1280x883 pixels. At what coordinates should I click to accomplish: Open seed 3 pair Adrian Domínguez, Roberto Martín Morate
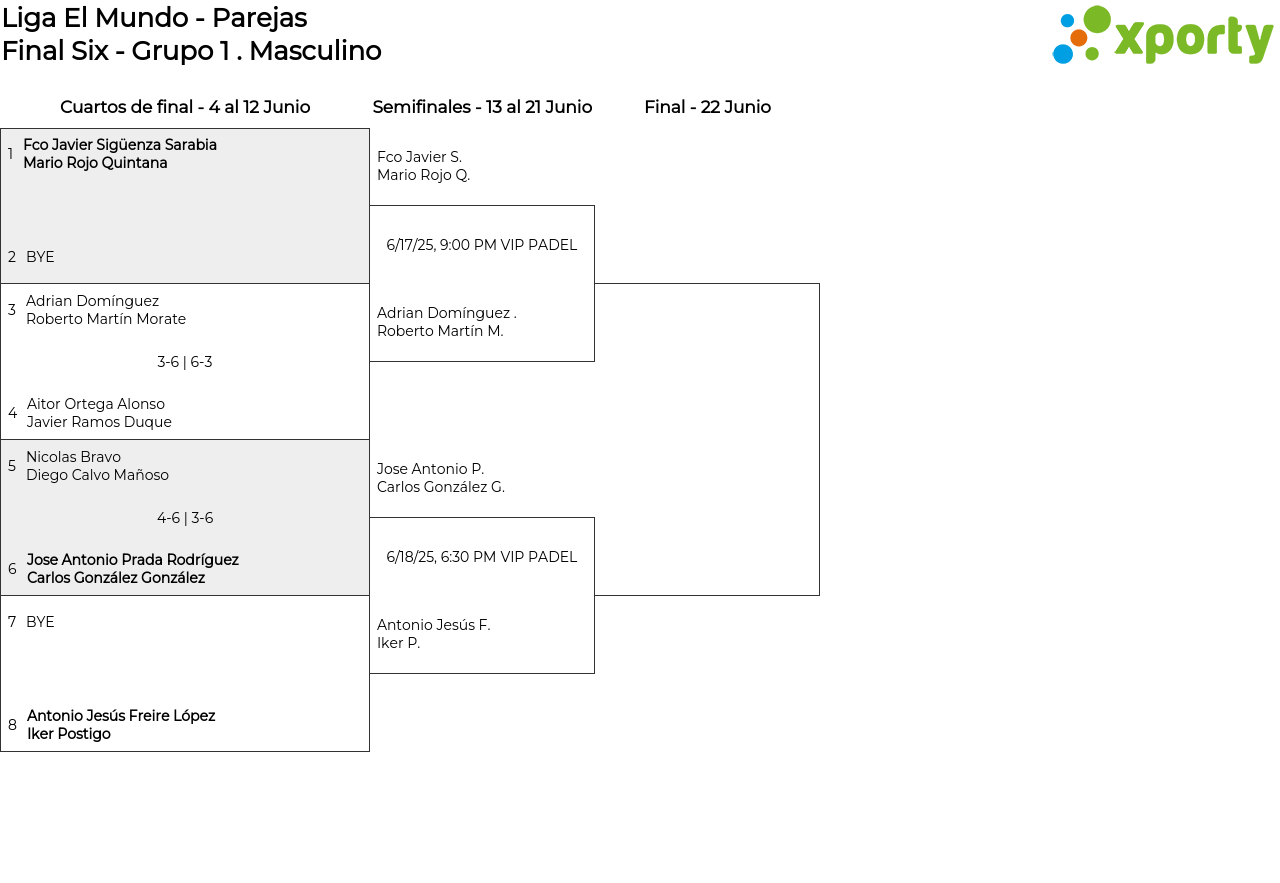point(106,310)
